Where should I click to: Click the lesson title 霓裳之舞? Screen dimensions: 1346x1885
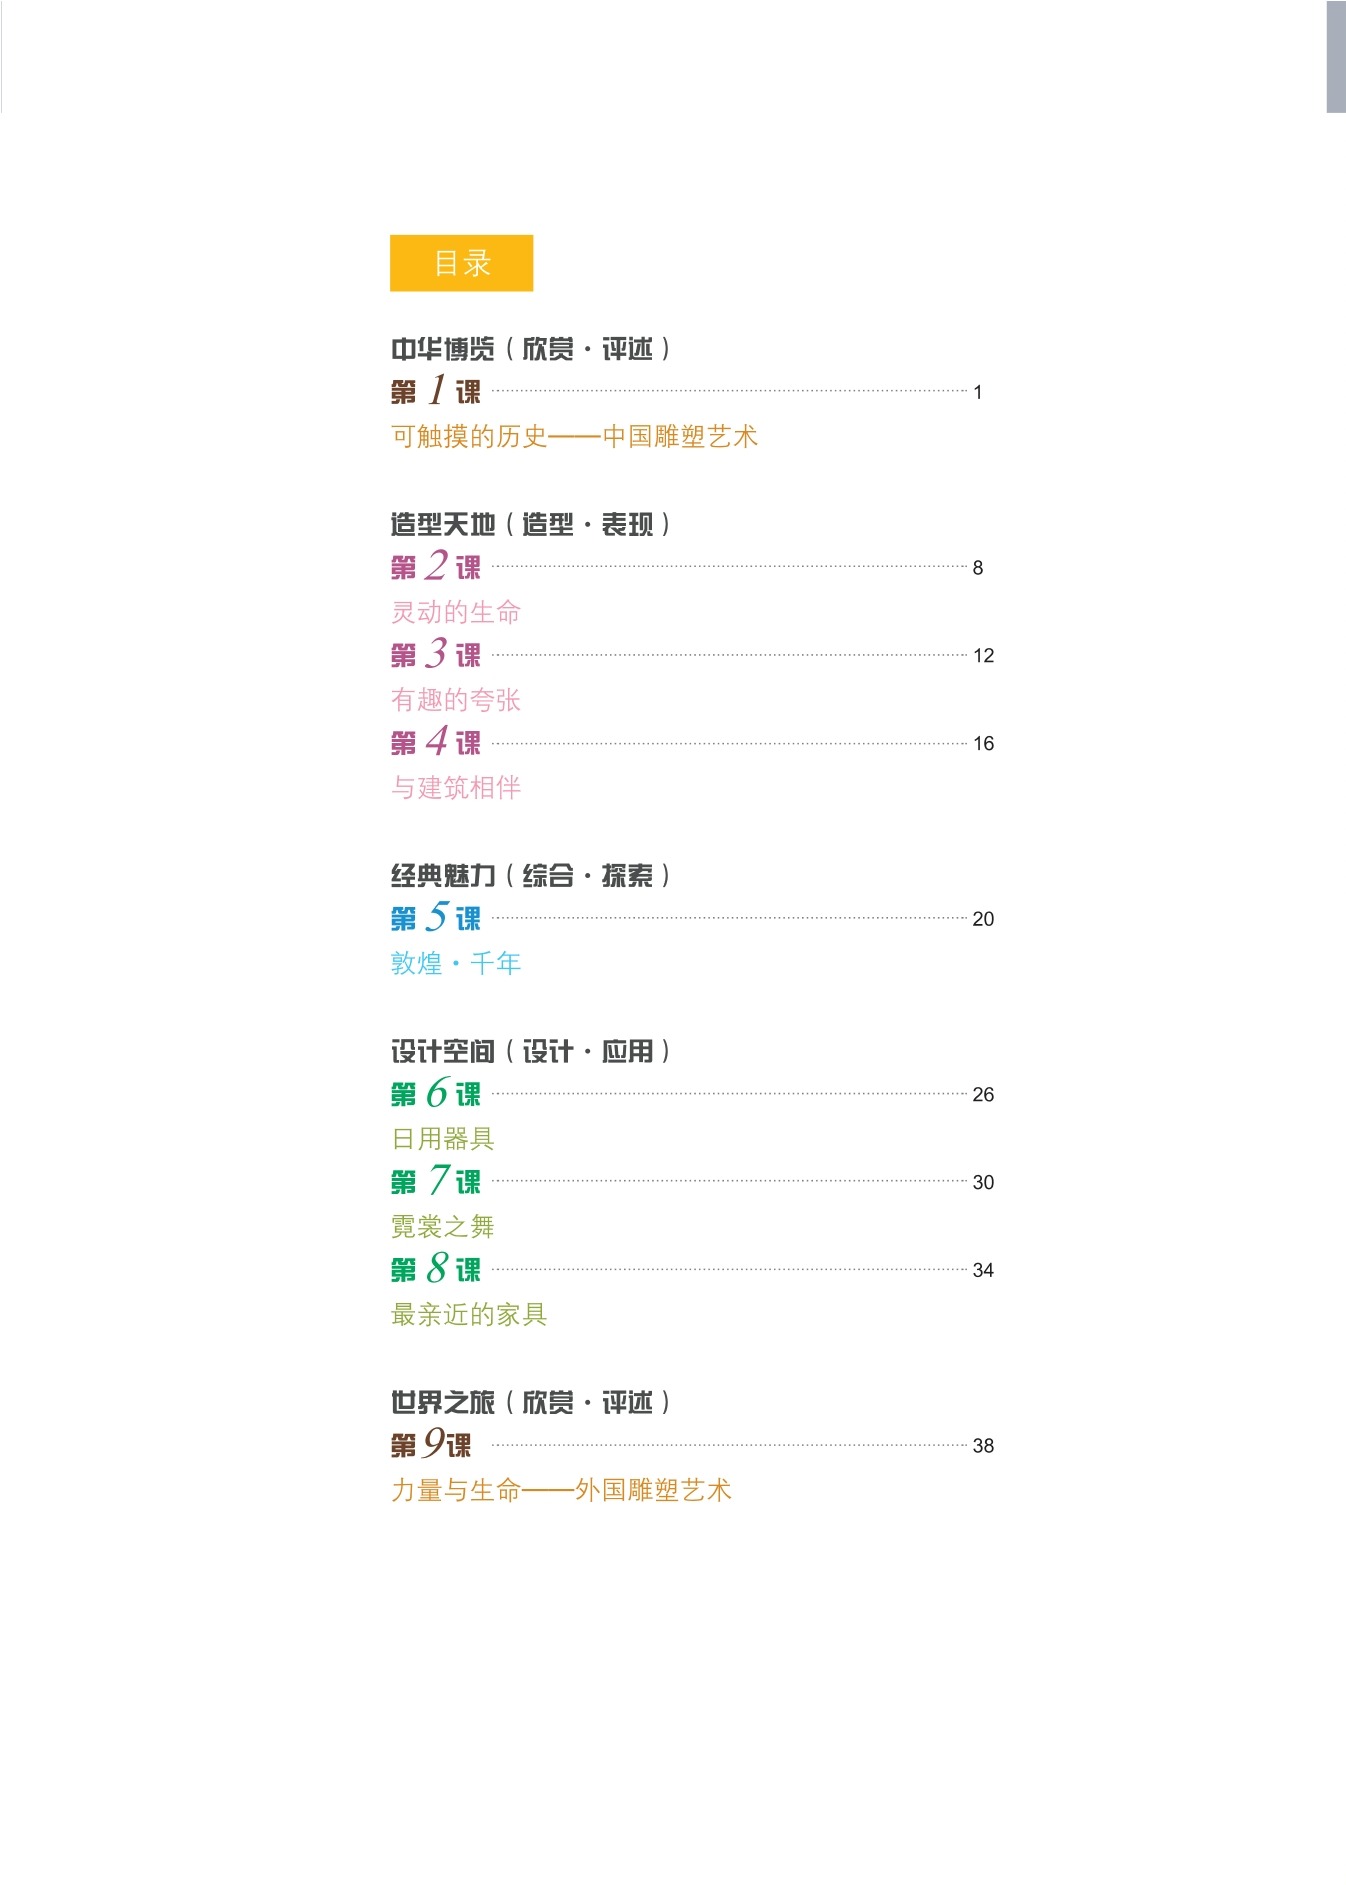click(x=443, y=1227)
